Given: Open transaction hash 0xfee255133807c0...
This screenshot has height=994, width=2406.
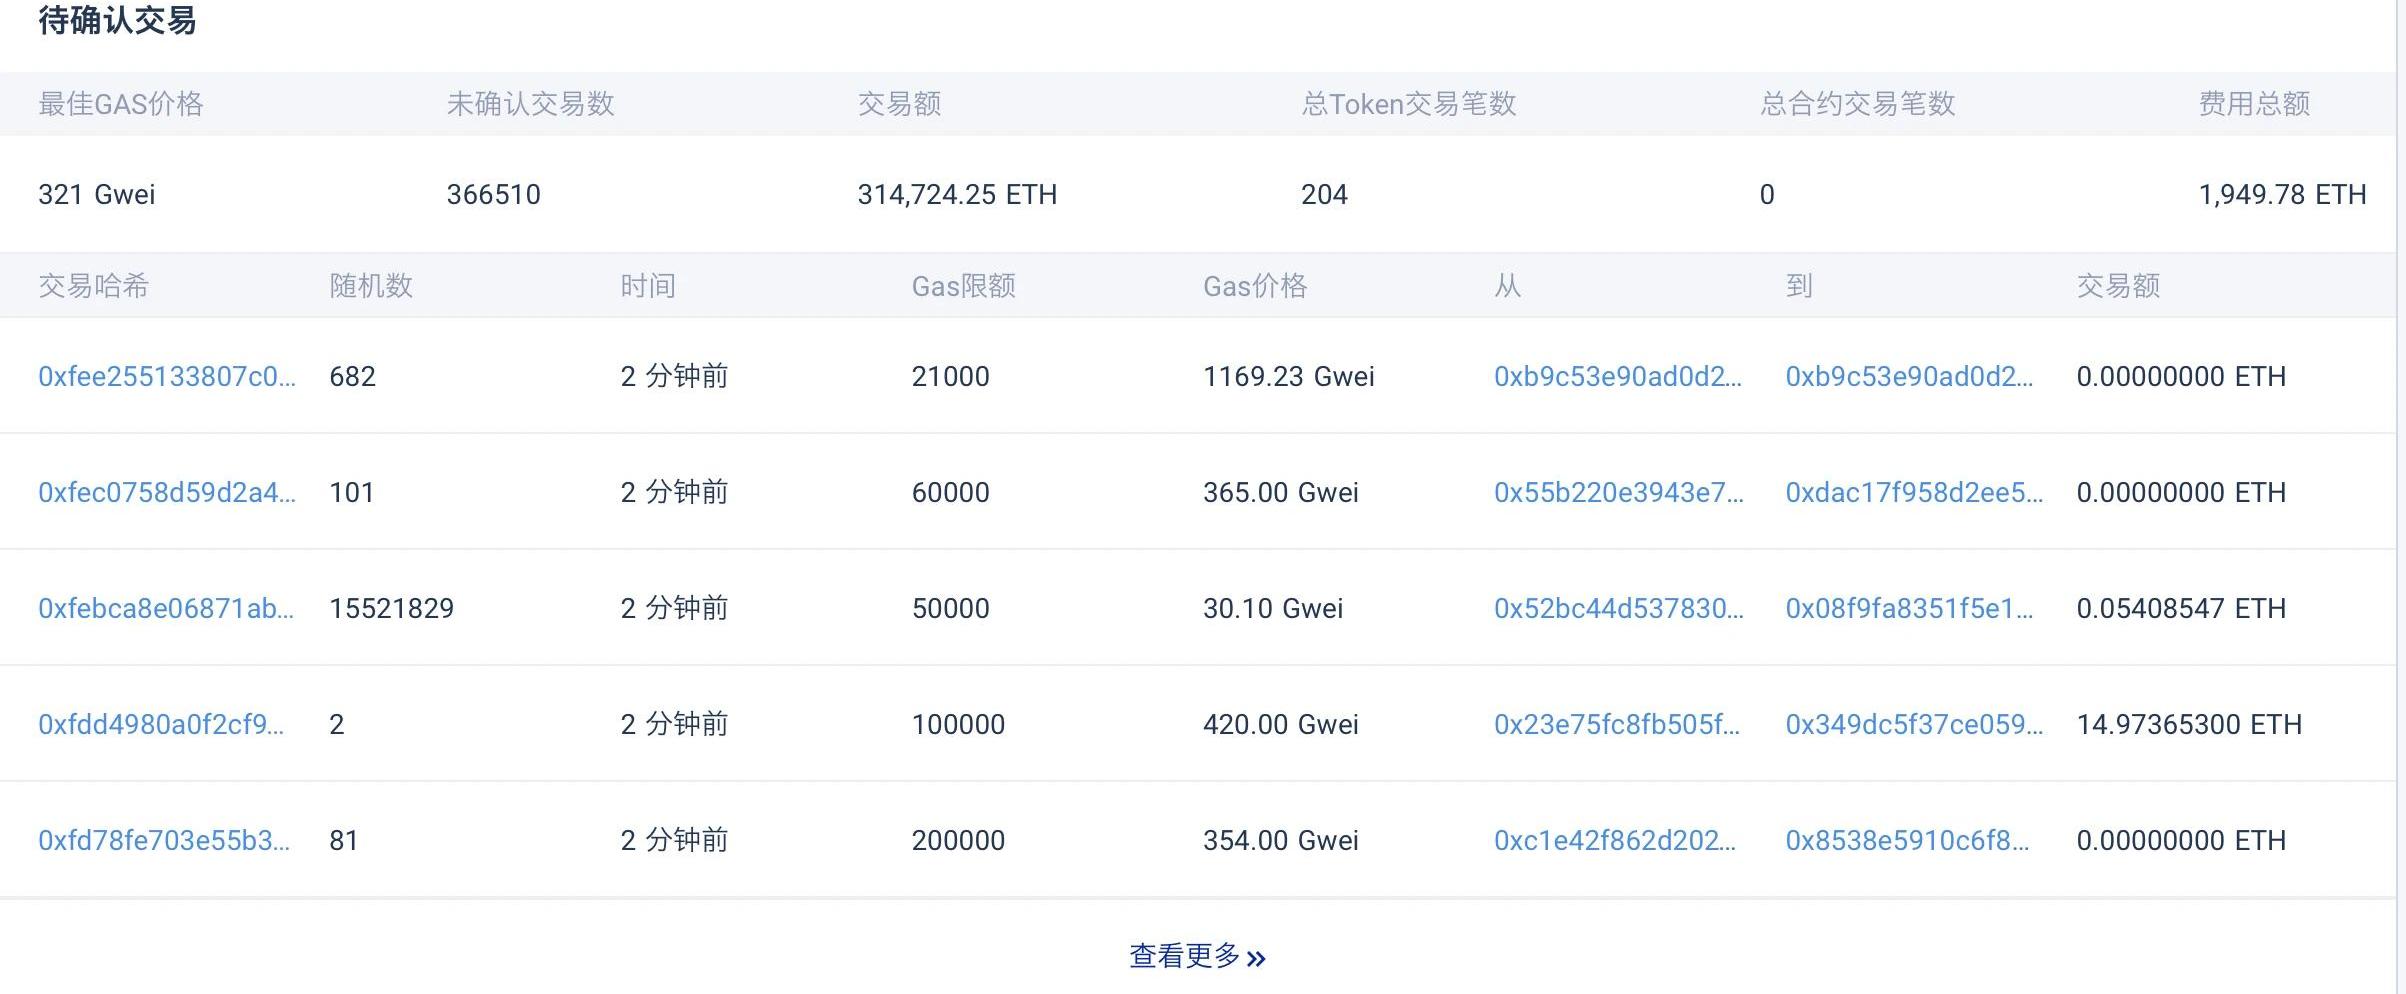Looking at the screenshot, I should [x=166, y=376].
